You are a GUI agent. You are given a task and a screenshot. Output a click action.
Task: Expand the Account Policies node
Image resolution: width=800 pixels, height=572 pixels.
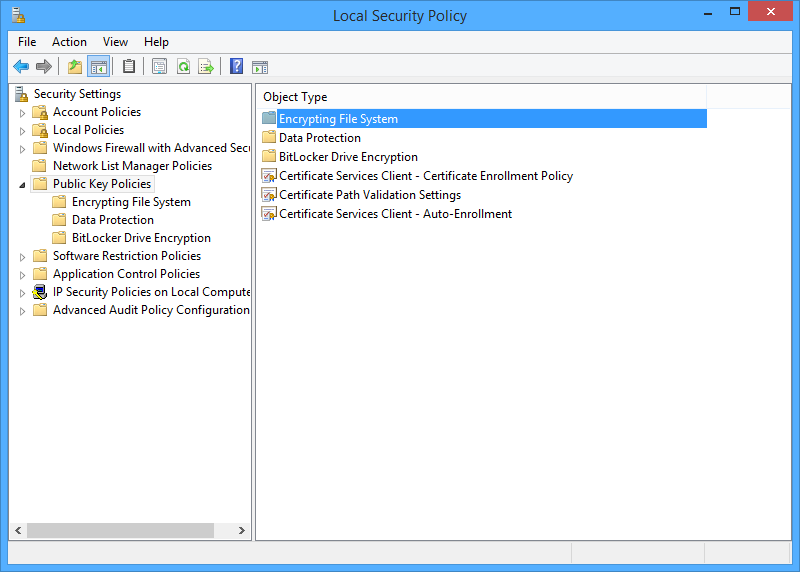(23, 112)
